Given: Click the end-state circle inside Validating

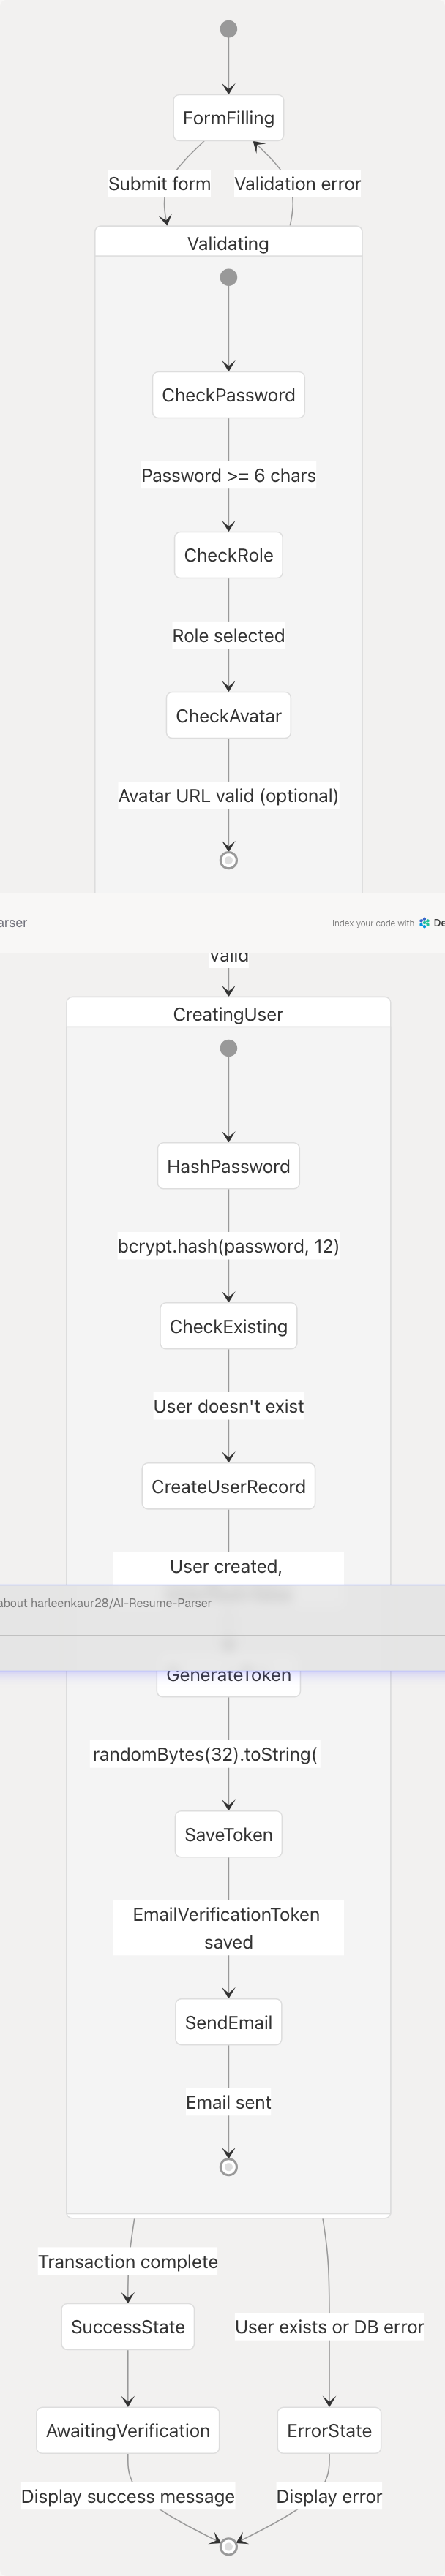Looking at the screenshot, I should (x=229, y=860).
